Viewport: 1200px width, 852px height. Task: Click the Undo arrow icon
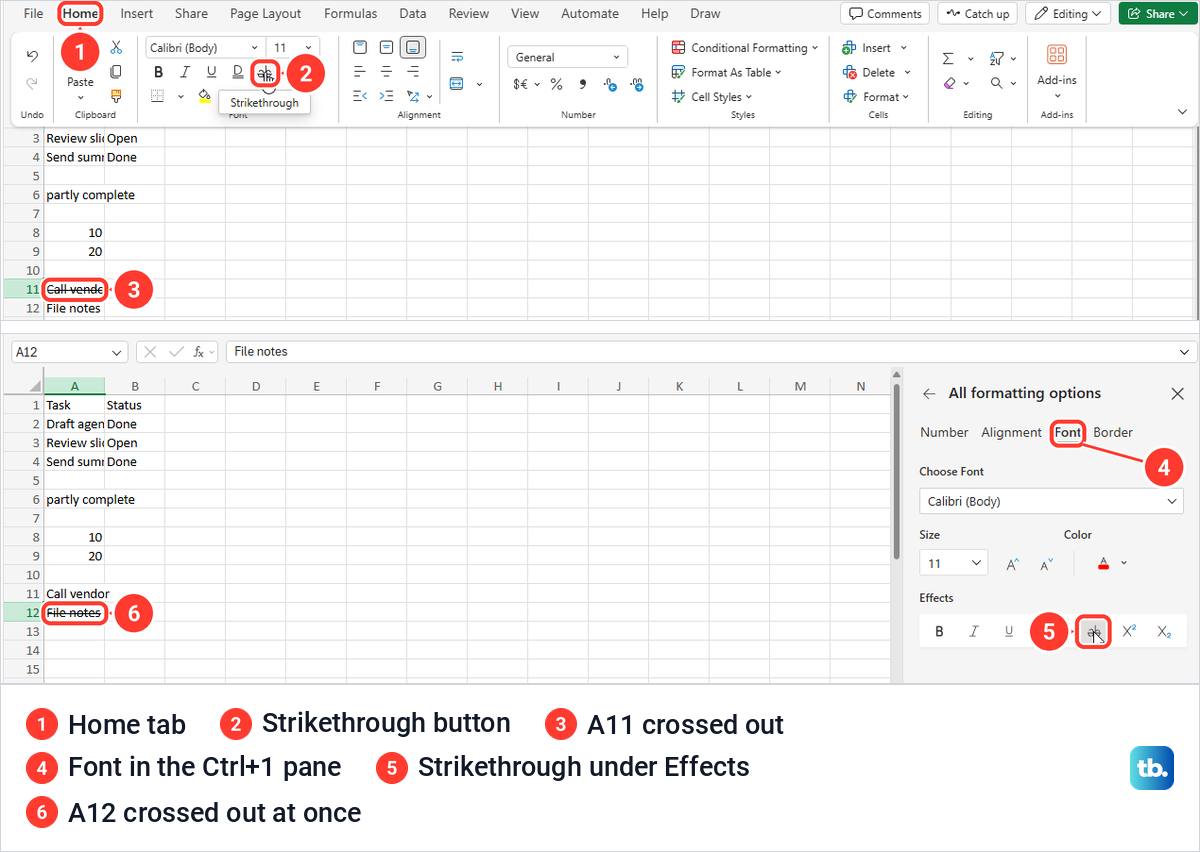point(32,56)
